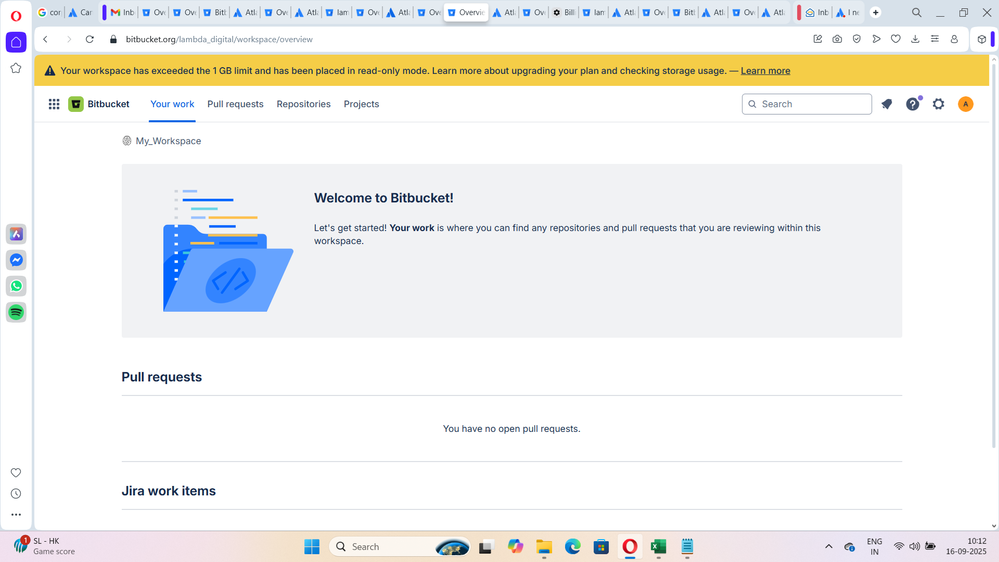This screenshot has width=999, height=562.
Task: Select the Pull requests section heading
Action: pos(162,377)
